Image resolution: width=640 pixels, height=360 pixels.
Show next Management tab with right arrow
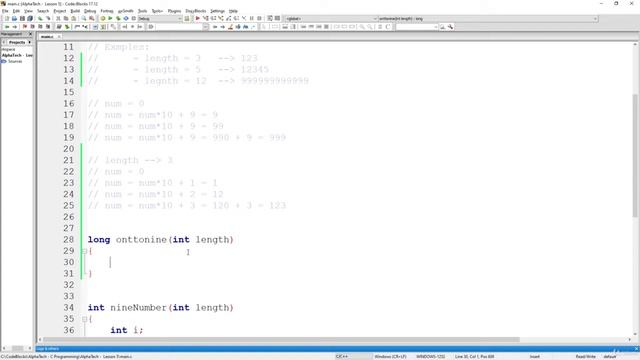30,42
